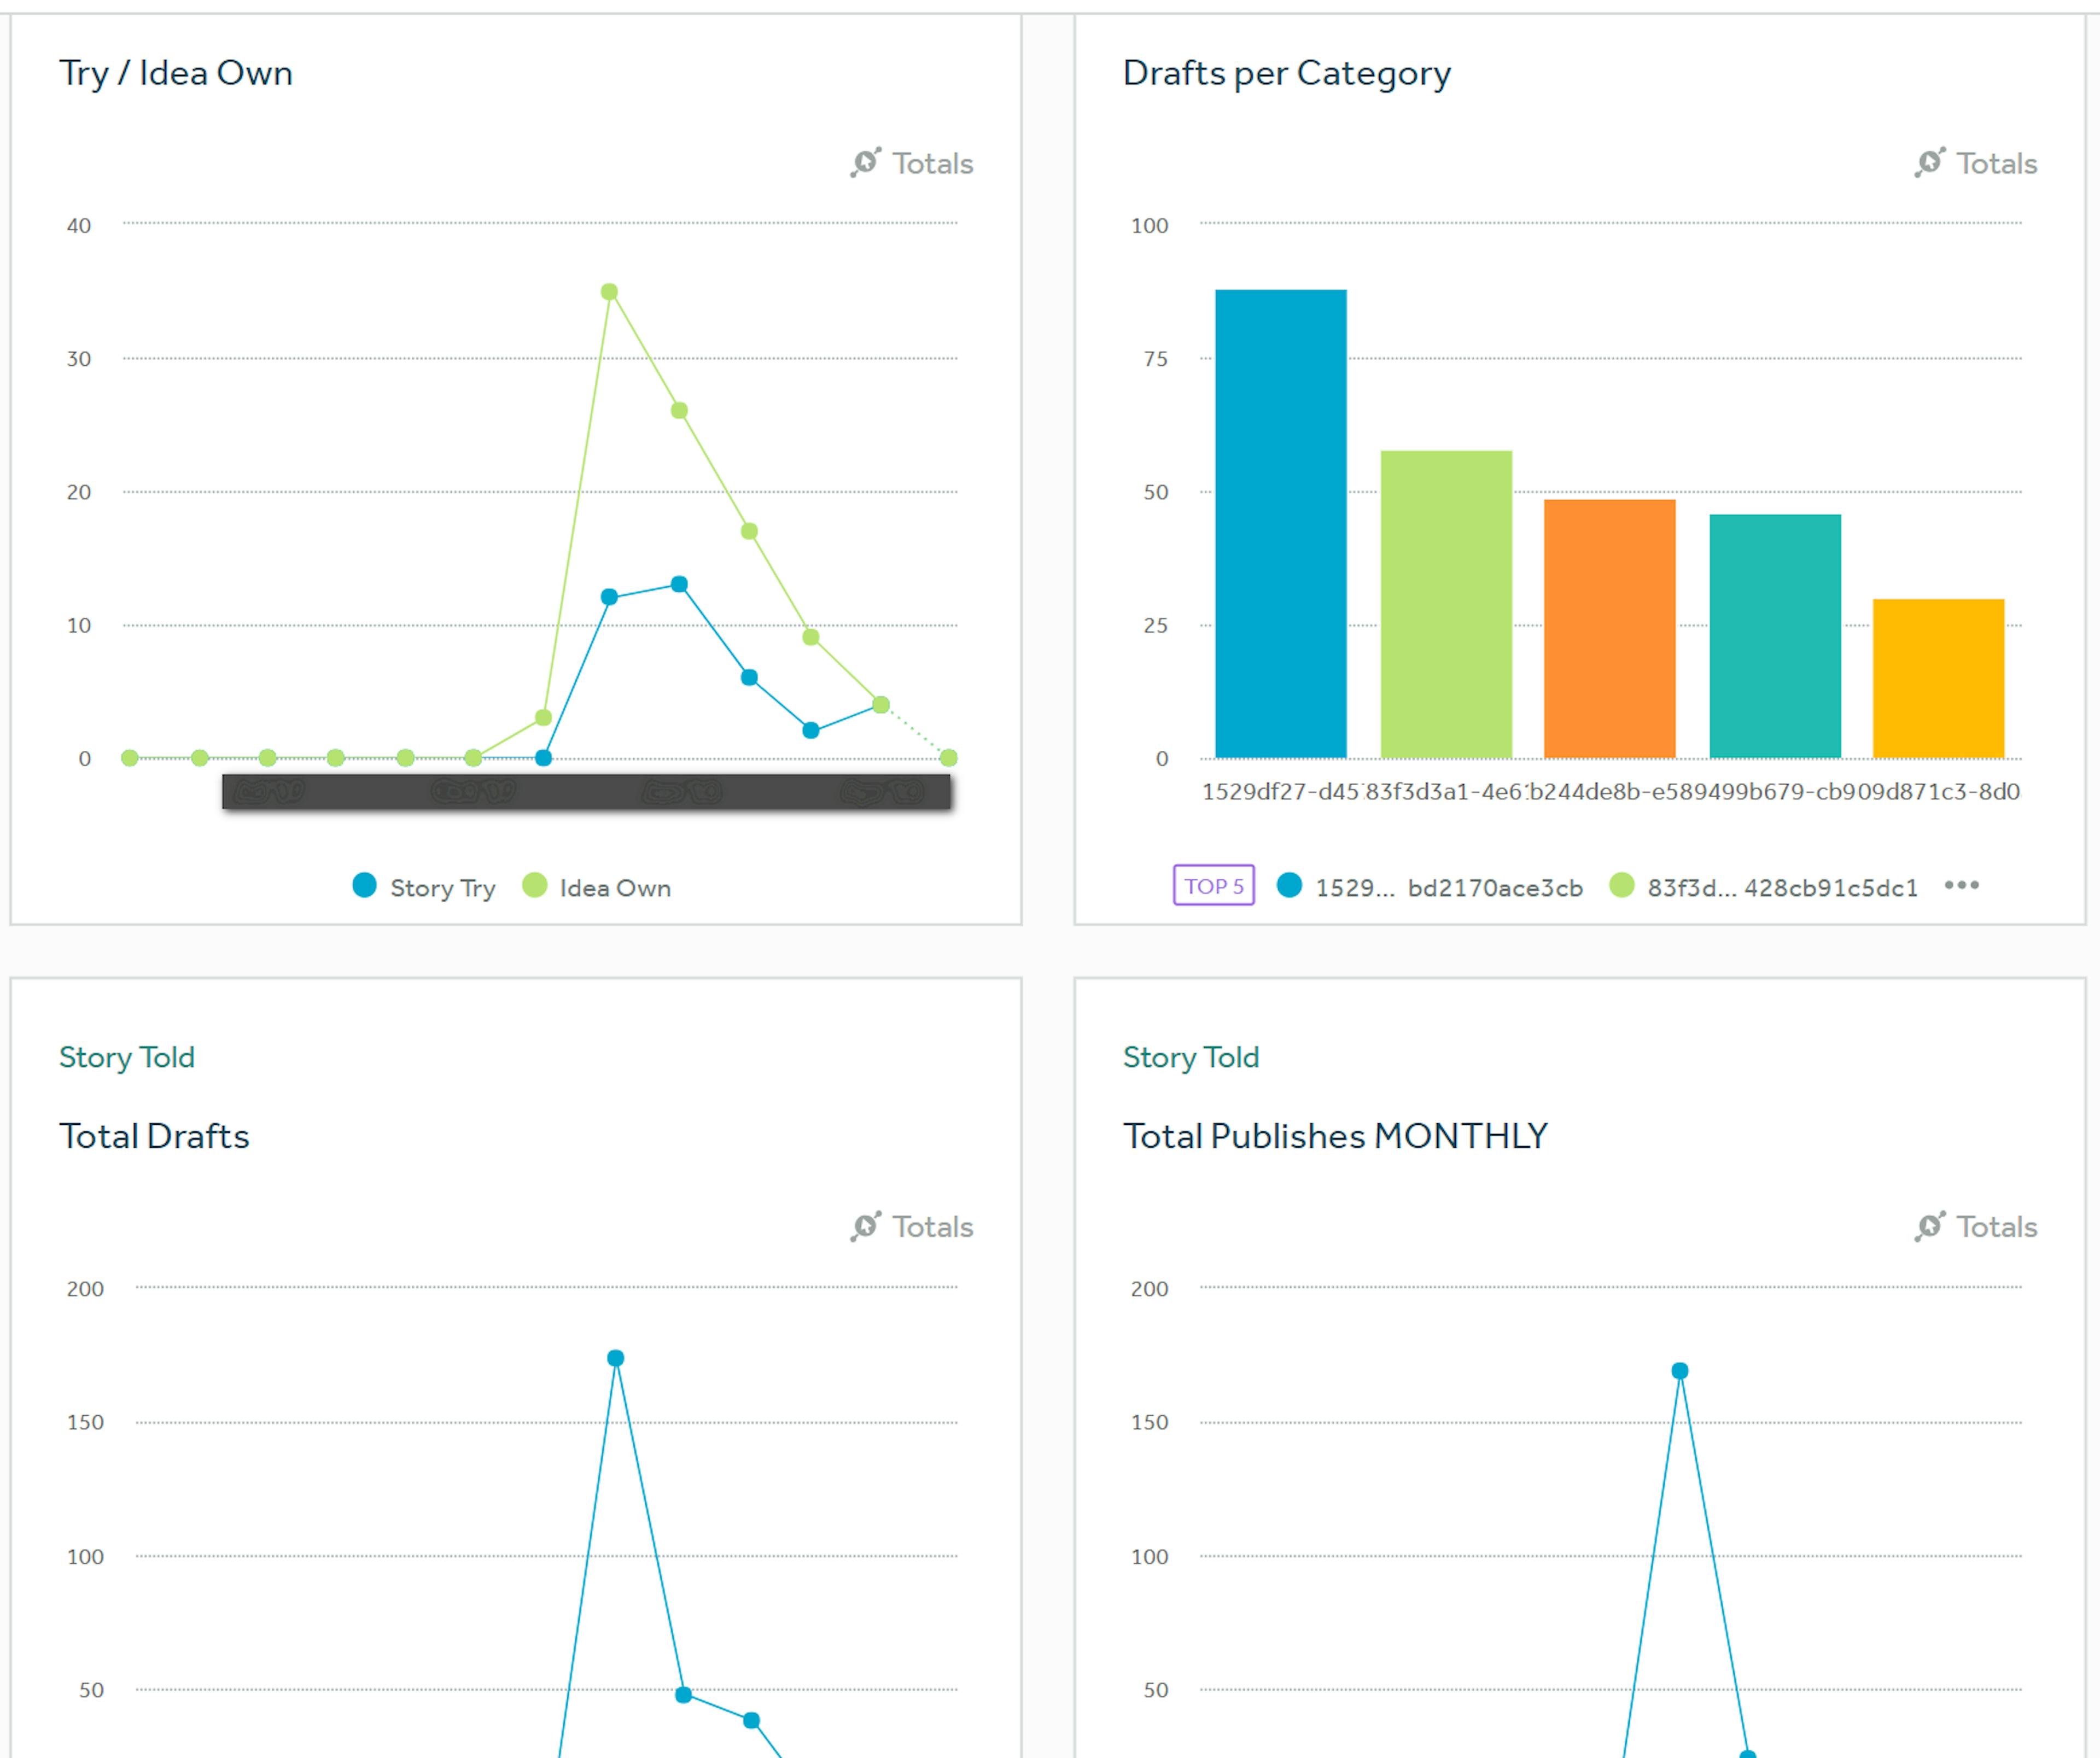This screenshot has height=1758, width=2100.
Task: Open Totals label in Drafts per Category panel
Action: [1996, 163]
